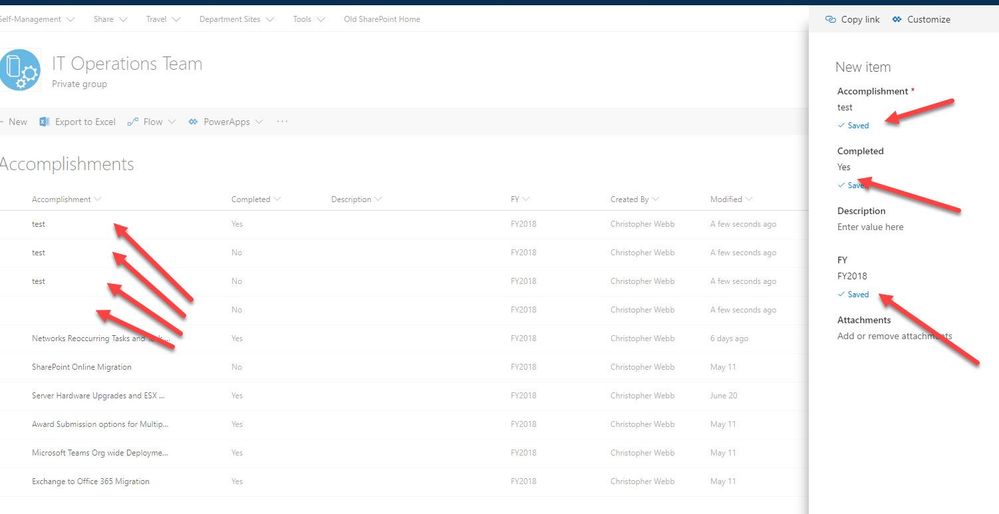The width and height of the screenshot is (999, 514).
Task: Open the Tools navigation menu
Action: coord(309,19)
